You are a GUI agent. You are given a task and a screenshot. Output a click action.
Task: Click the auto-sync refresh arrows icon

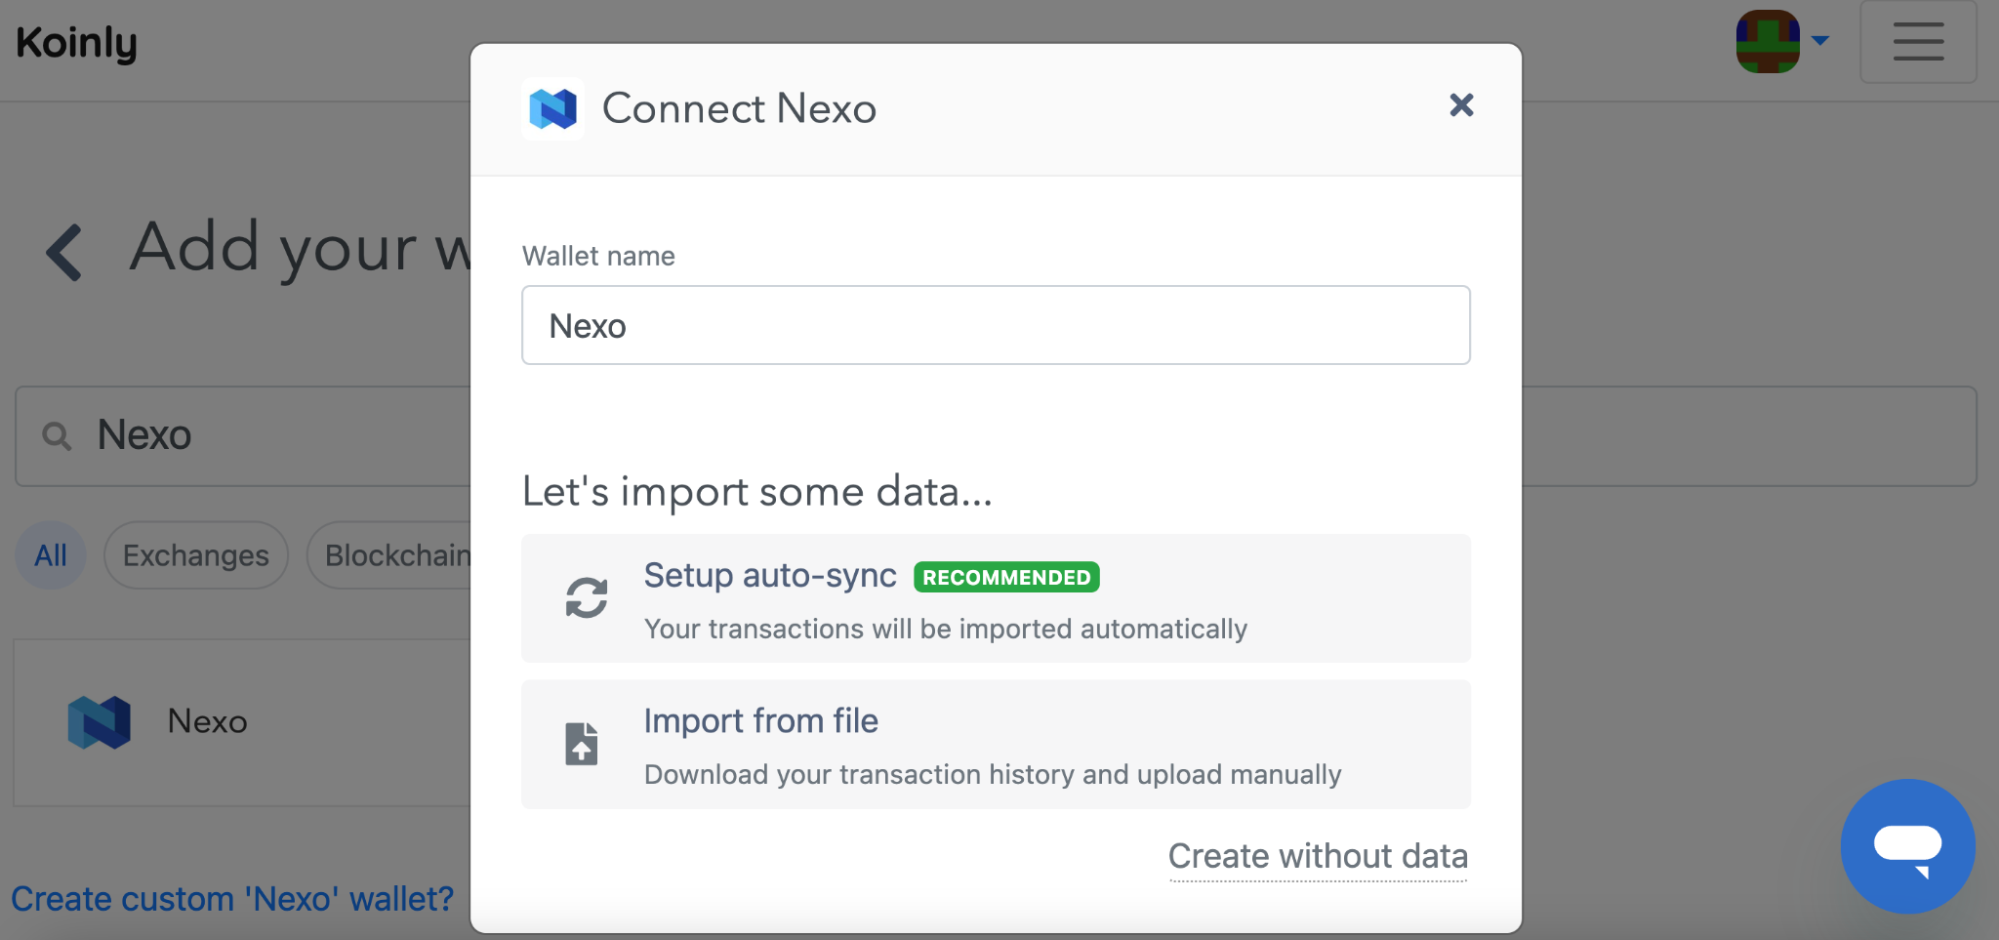tap(586, 598)
